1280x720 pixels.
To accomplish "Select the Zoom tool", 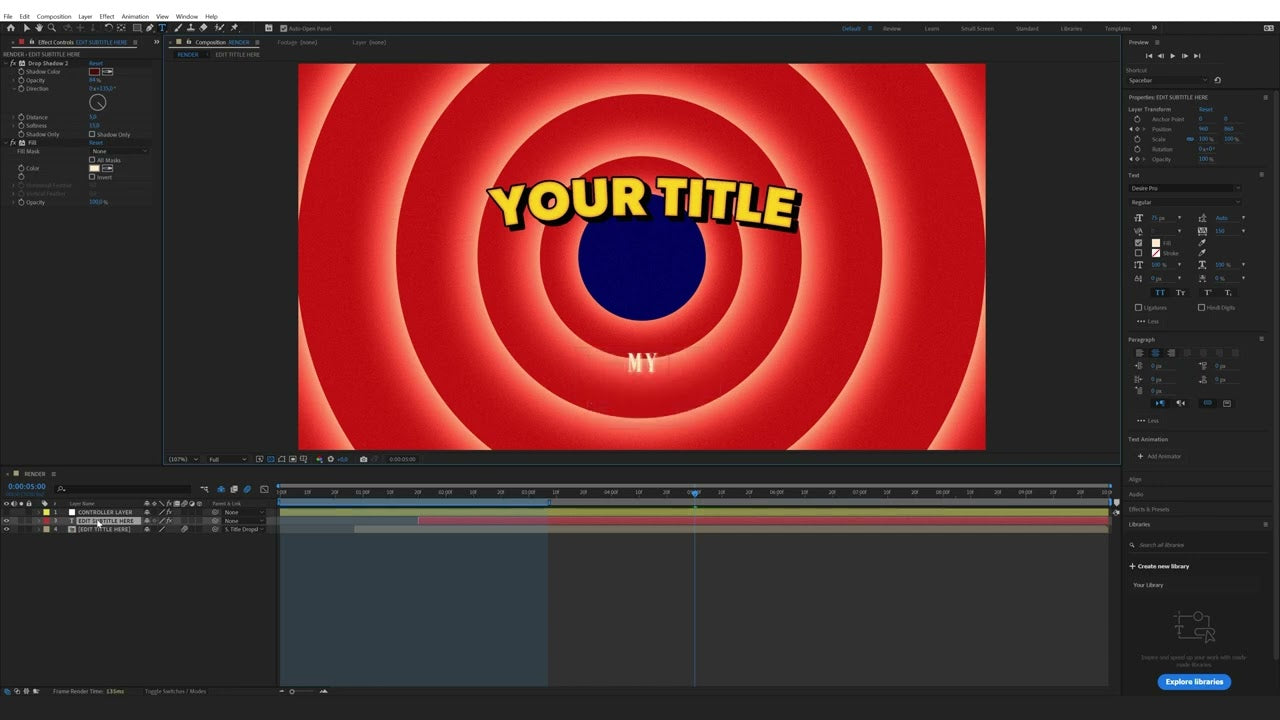I will point(52,28).
